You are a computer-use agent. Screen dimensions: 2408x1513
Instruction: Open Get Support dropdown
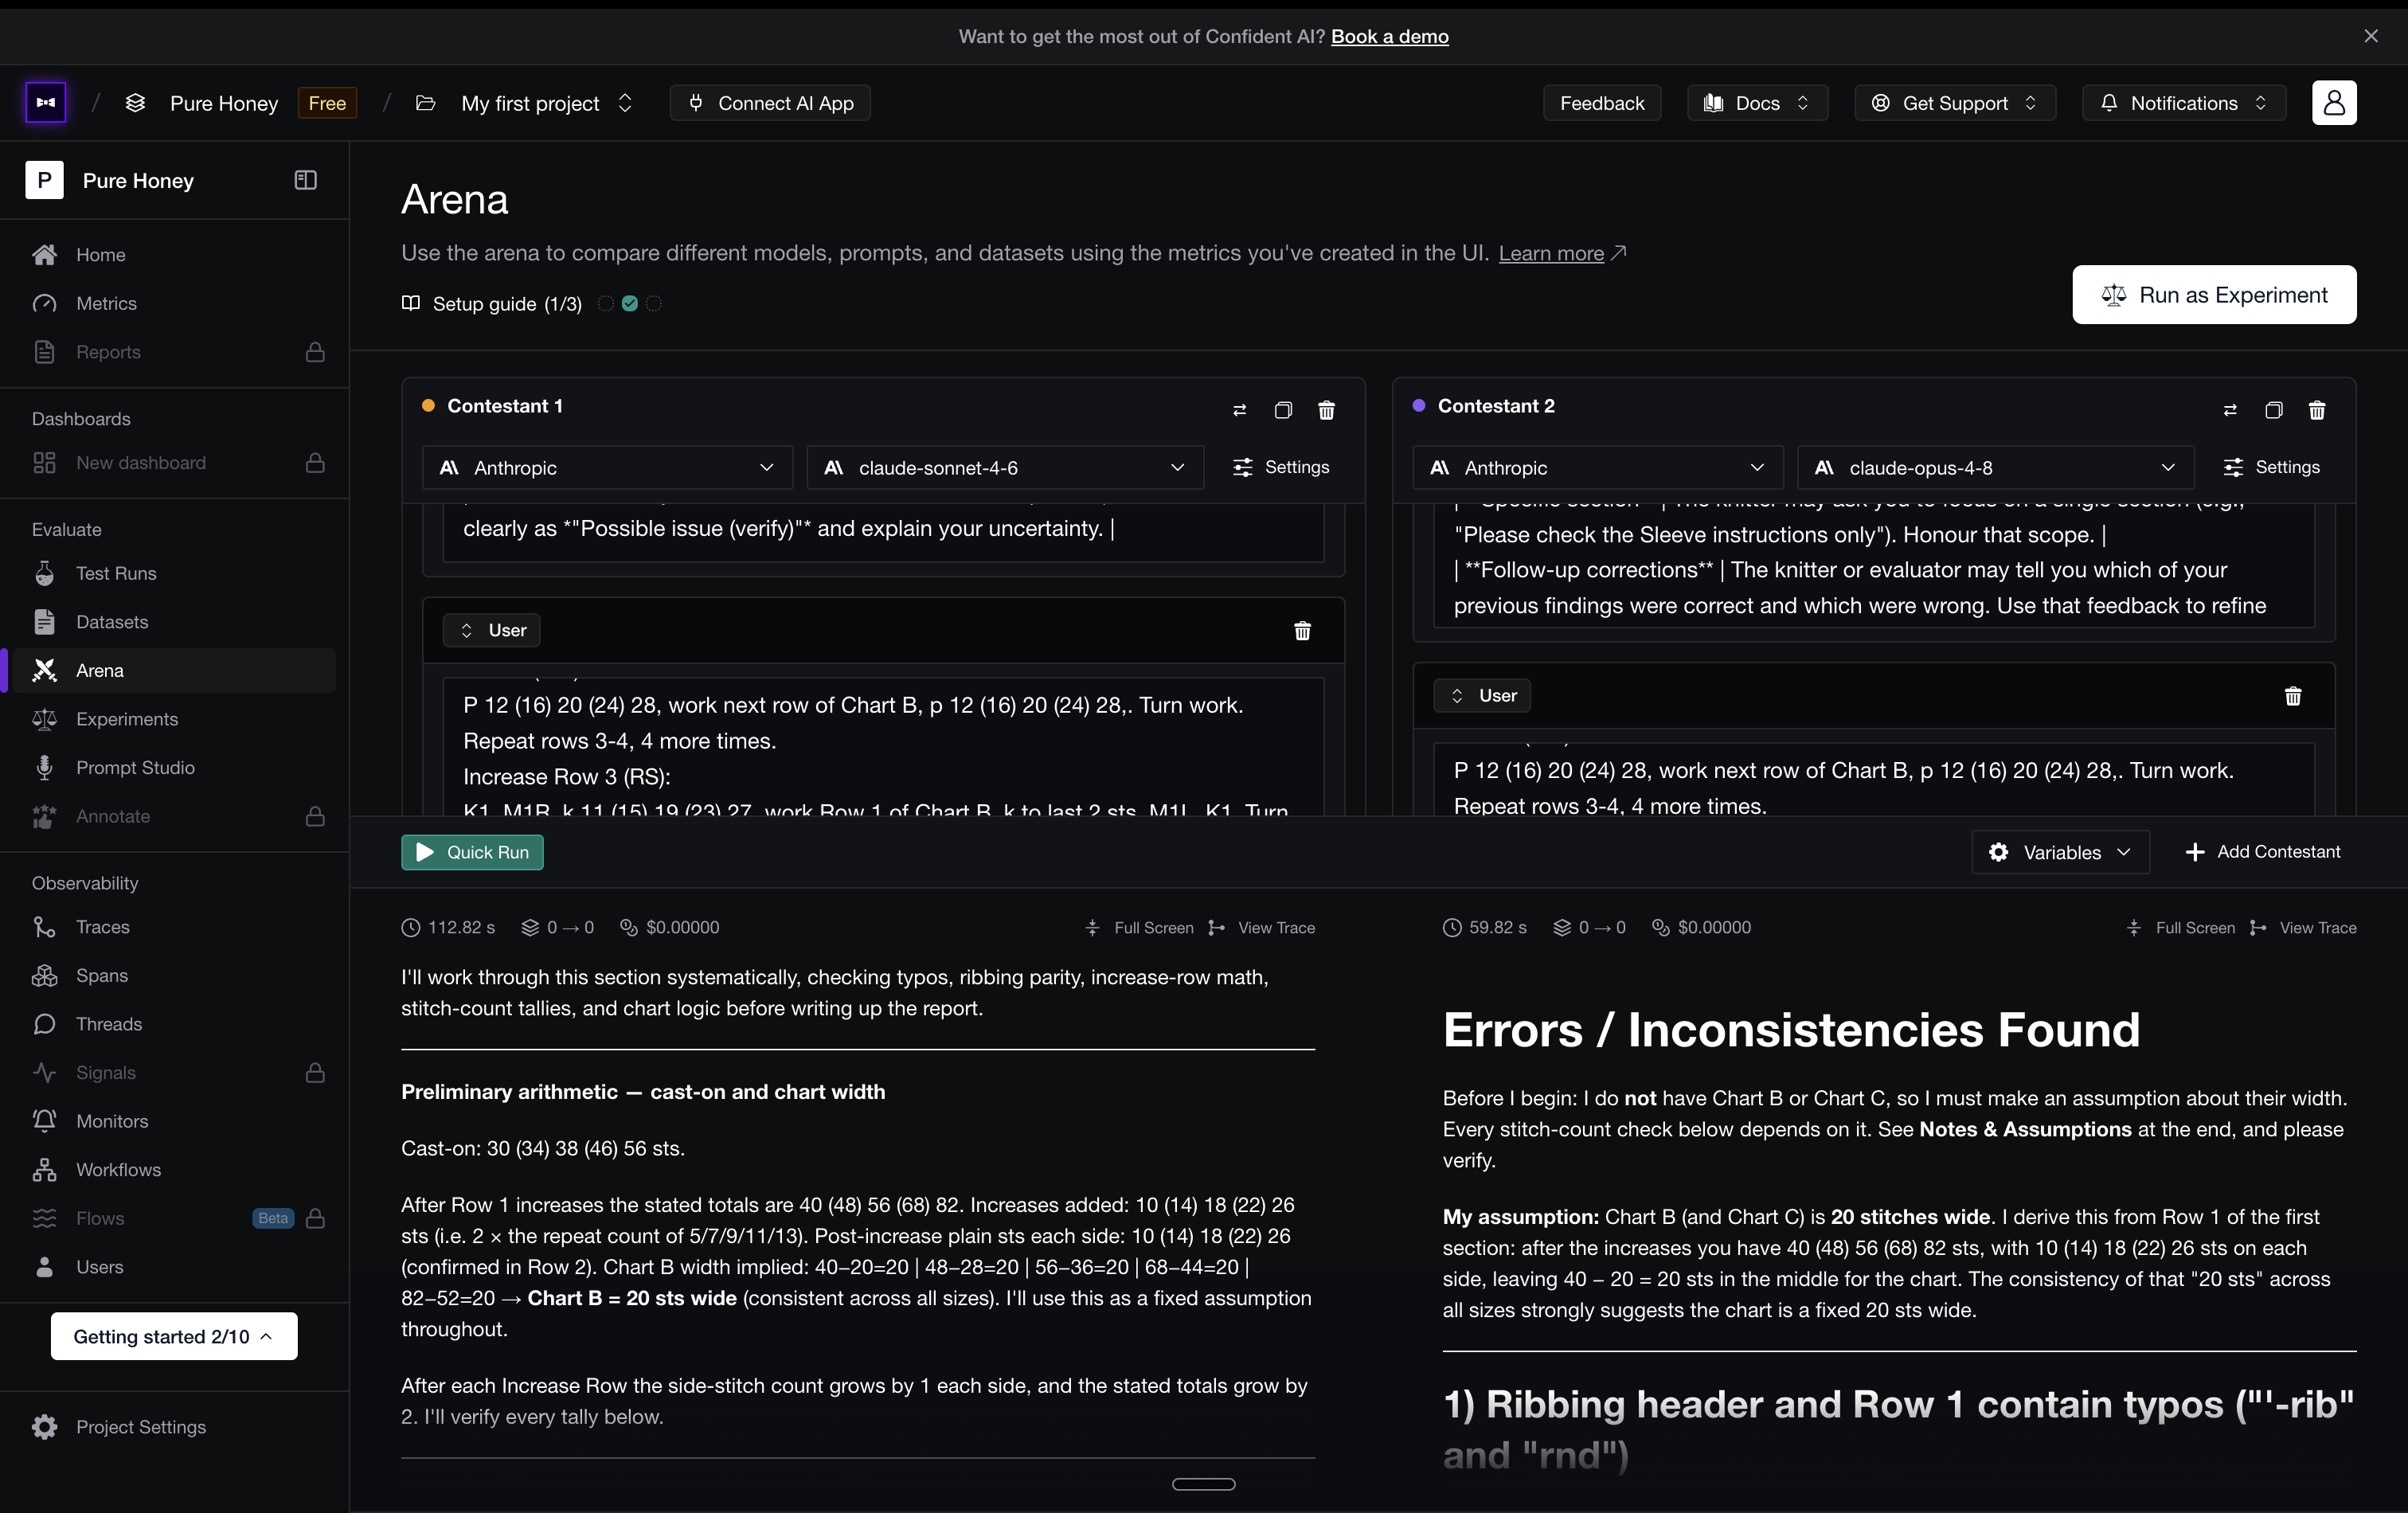[x=1954, y=103]
